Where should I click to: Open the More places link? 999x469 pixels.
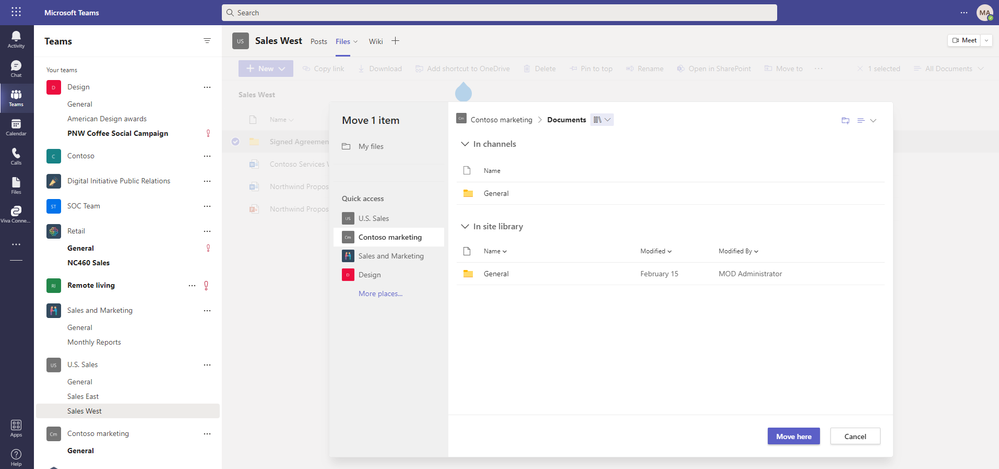380,294
